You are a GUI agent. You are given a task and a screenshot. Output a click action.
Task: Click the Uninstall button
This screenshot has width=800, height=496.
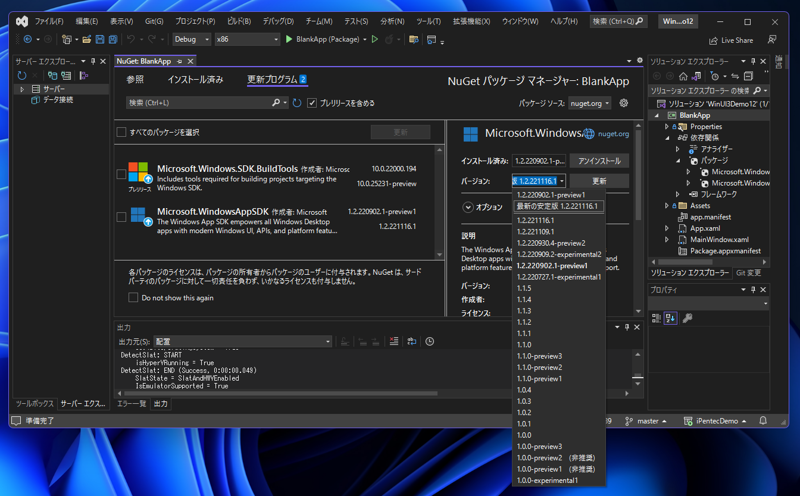599,161
